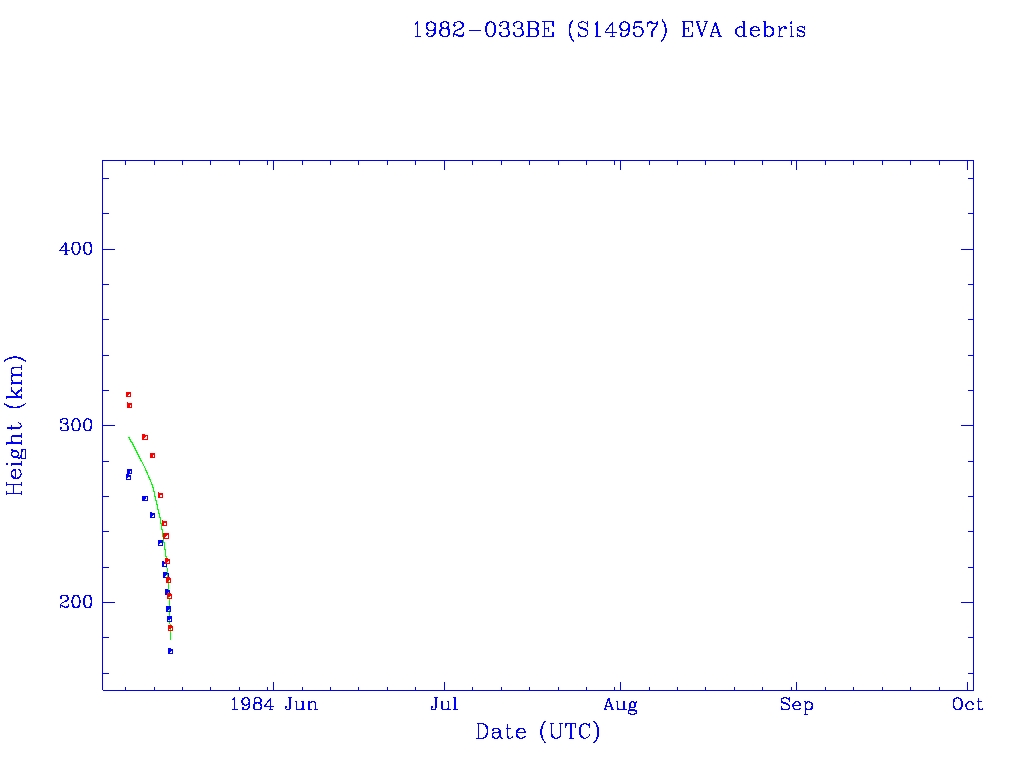Screen dimensions: 1024x768
Task: Click the bottom end of the green curve
Action: click(x=171, y=639)
